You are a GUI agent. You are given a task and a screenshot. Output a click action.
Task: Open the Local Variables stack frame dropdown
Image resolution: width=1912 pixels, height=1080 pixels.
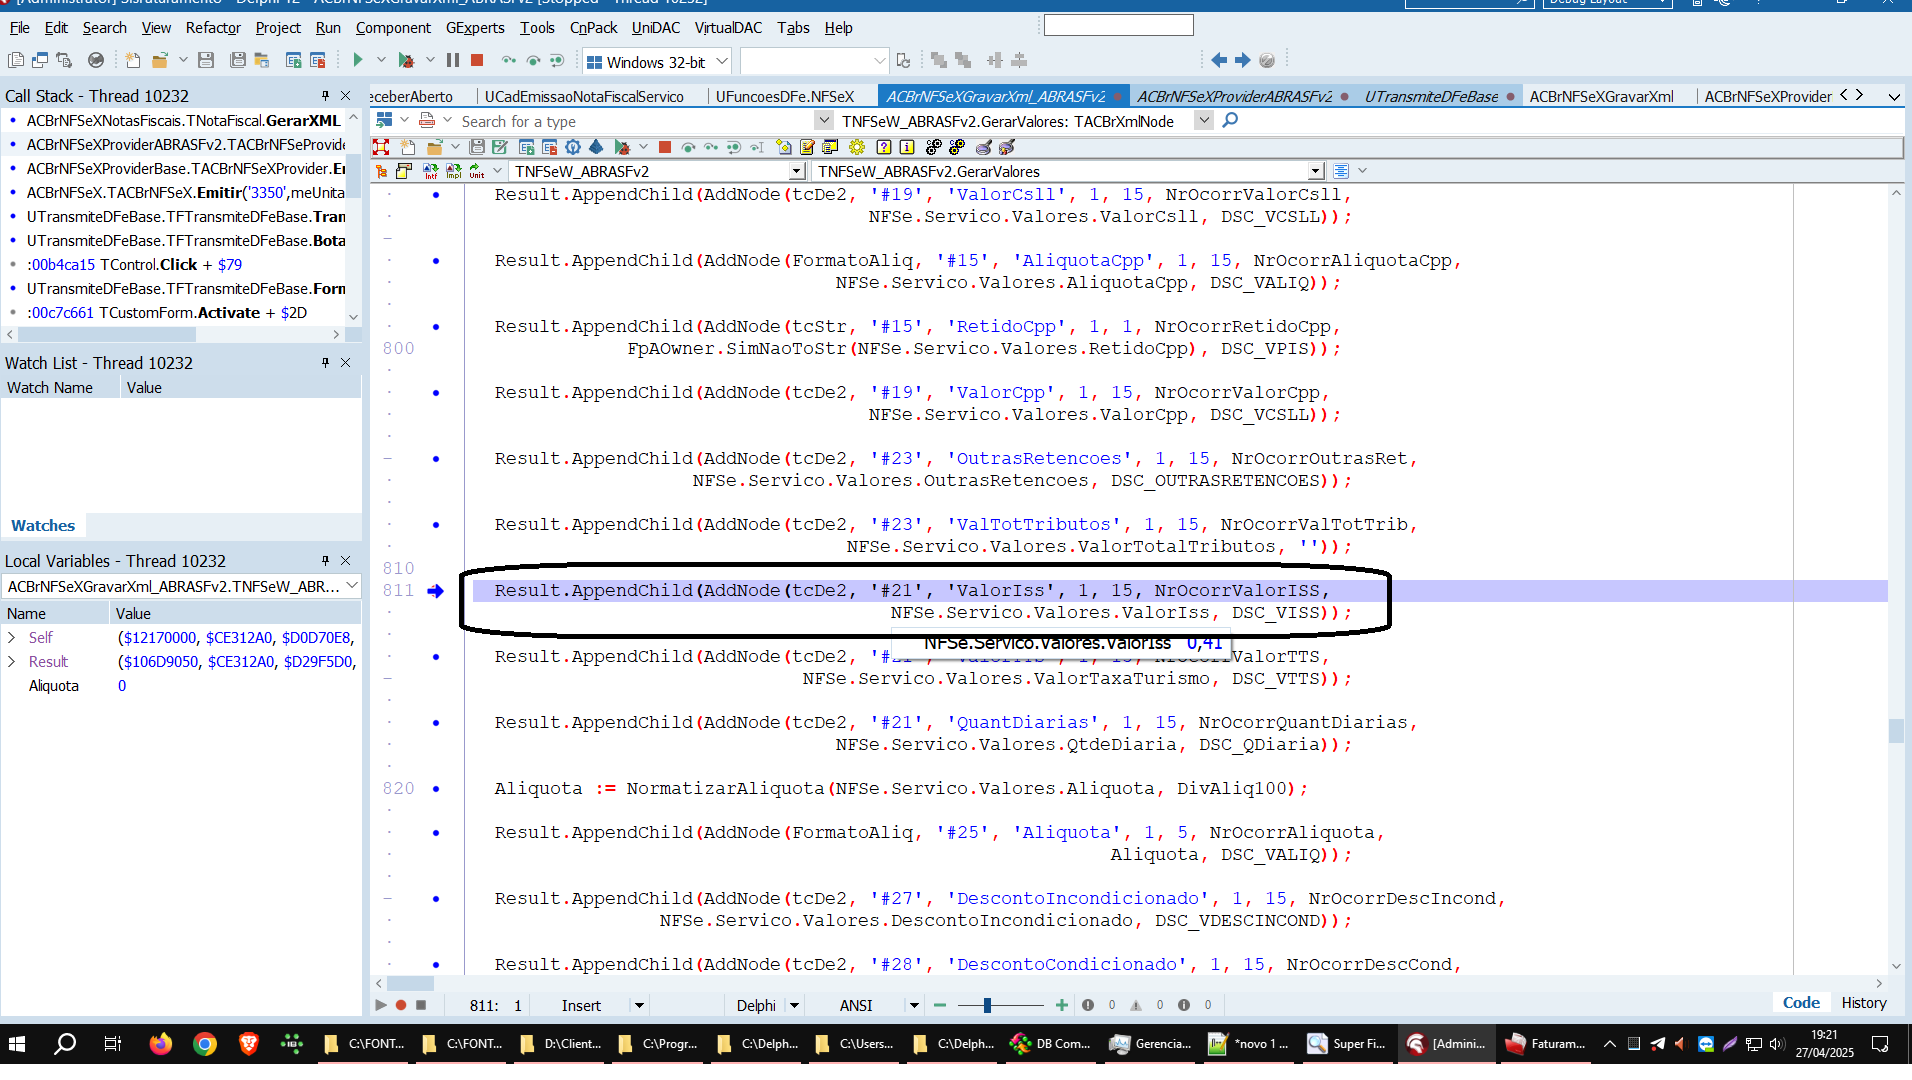[352, 586]
